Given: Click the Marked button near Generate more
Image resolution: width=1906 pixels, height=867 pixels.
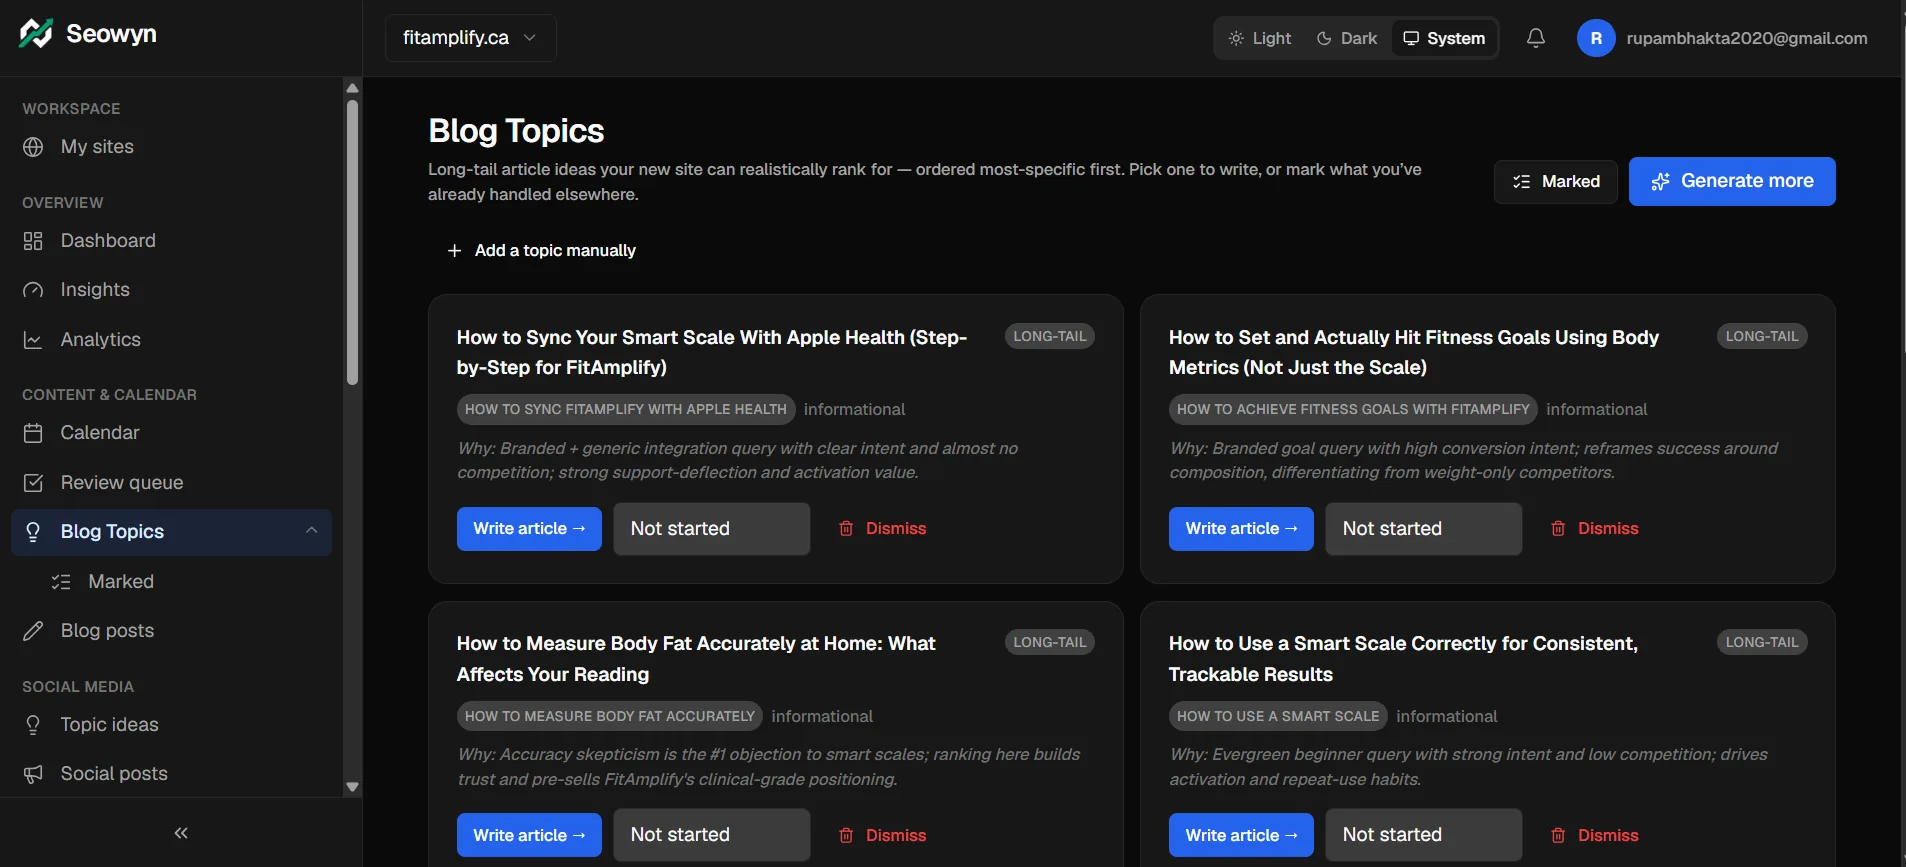Looking at the screenshot, I should coord(1556,182).
